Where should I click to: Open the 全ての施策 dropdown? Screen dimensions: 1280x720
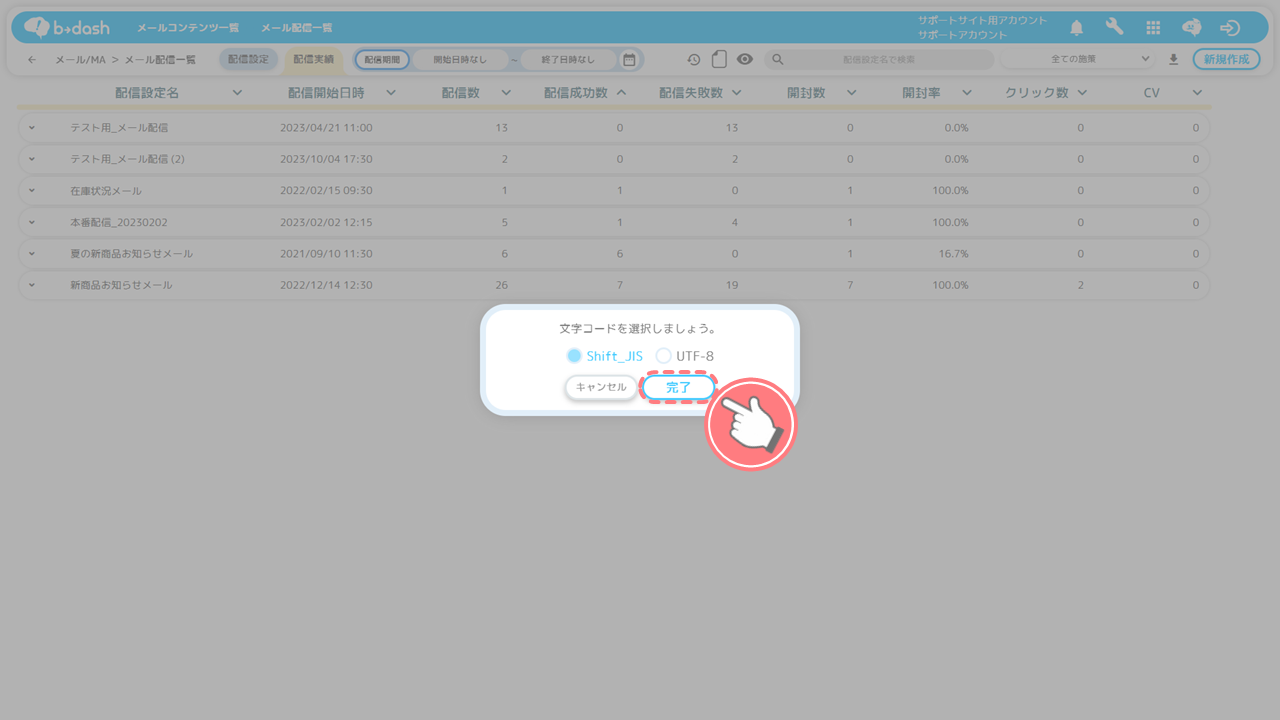point(1078,60)
